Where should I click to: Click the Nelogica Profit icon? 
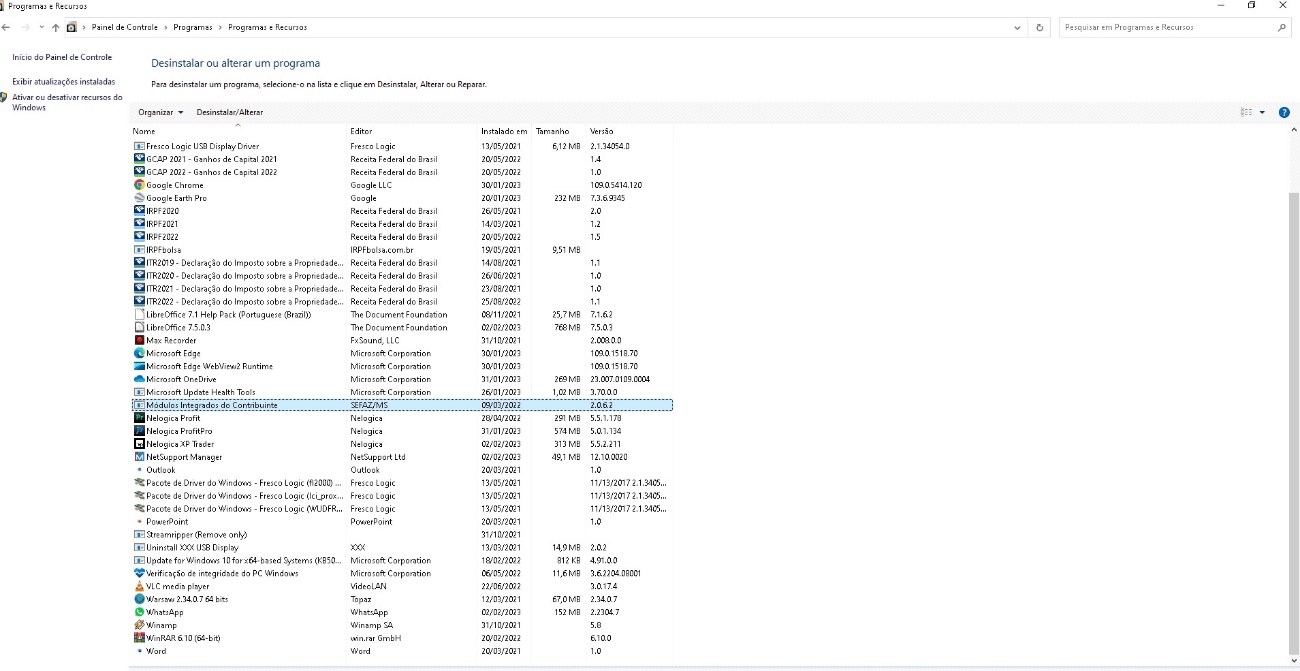click(139, 418)
